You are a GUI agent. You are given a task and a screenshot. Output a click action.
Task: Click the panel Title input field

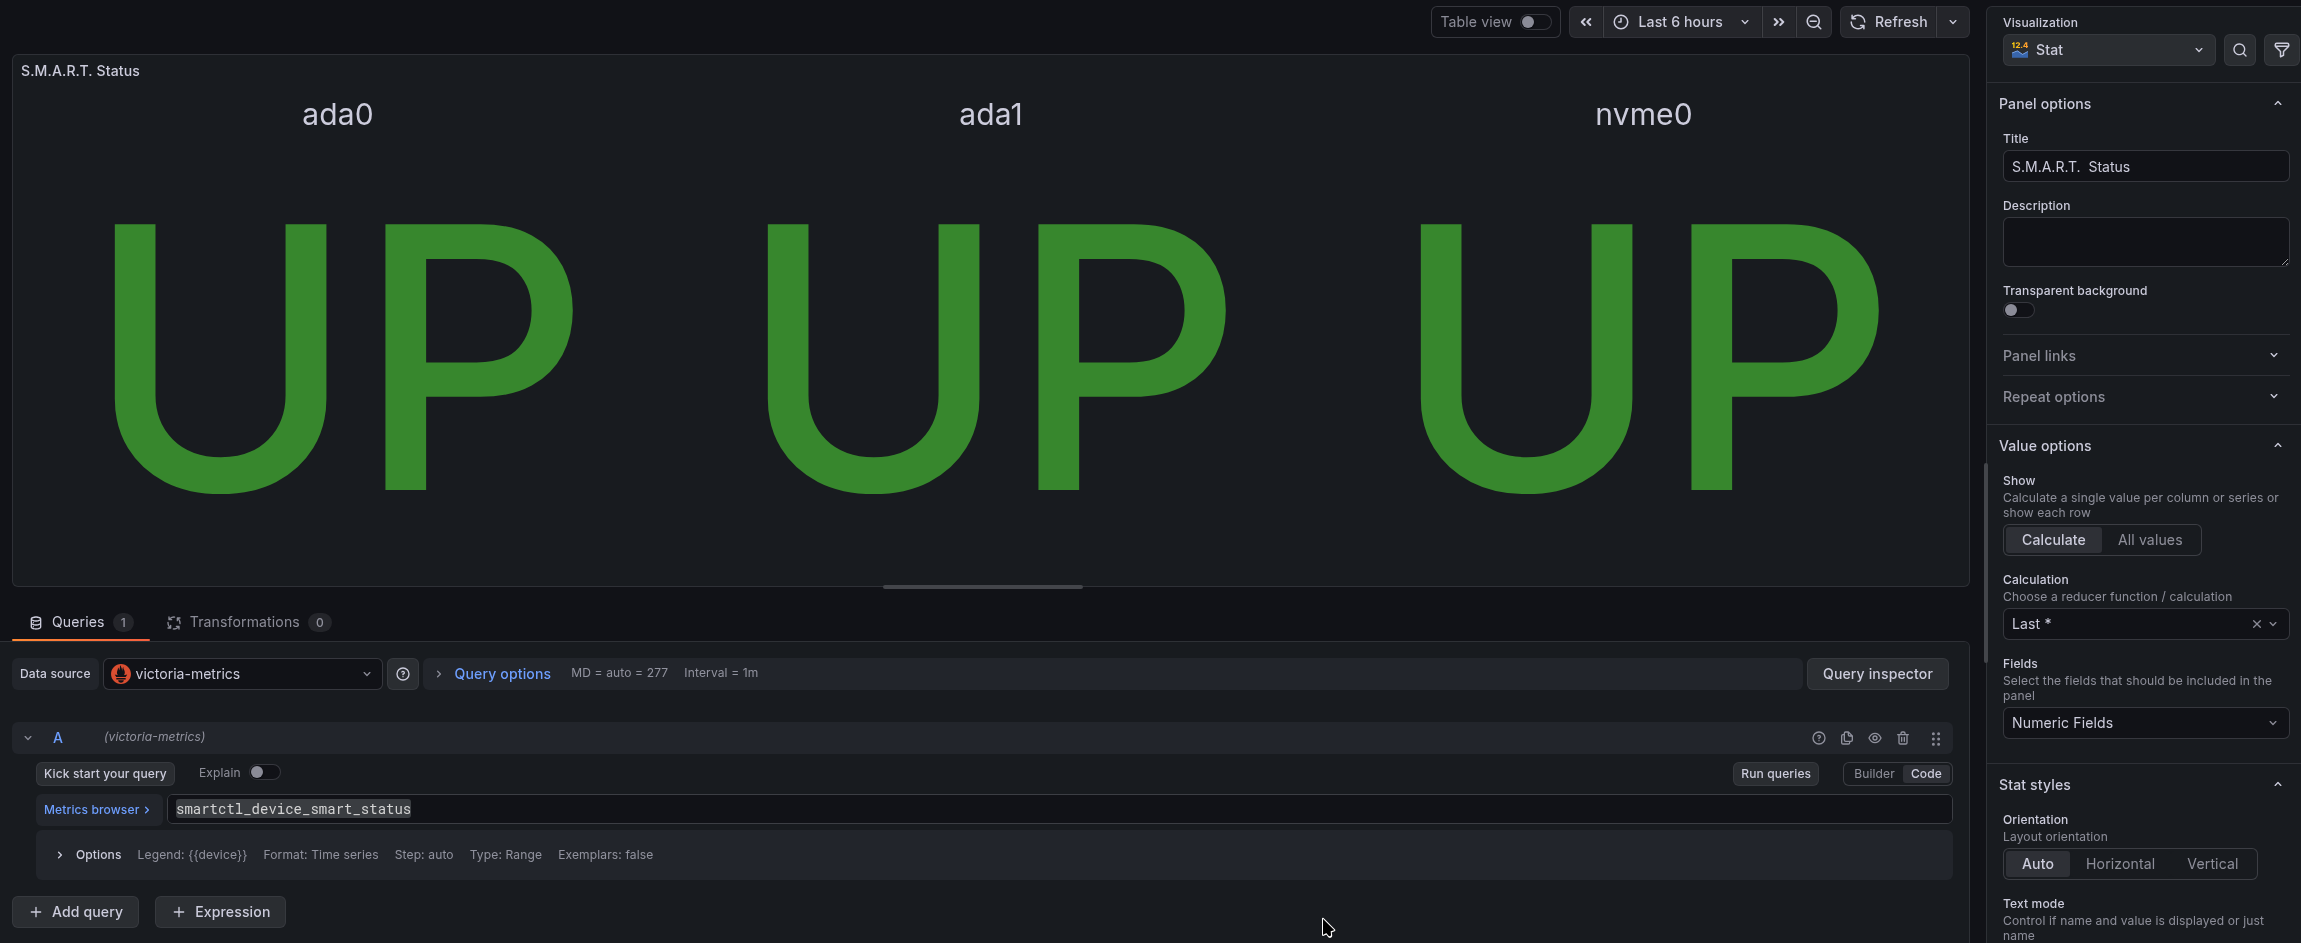(2145, 167)
